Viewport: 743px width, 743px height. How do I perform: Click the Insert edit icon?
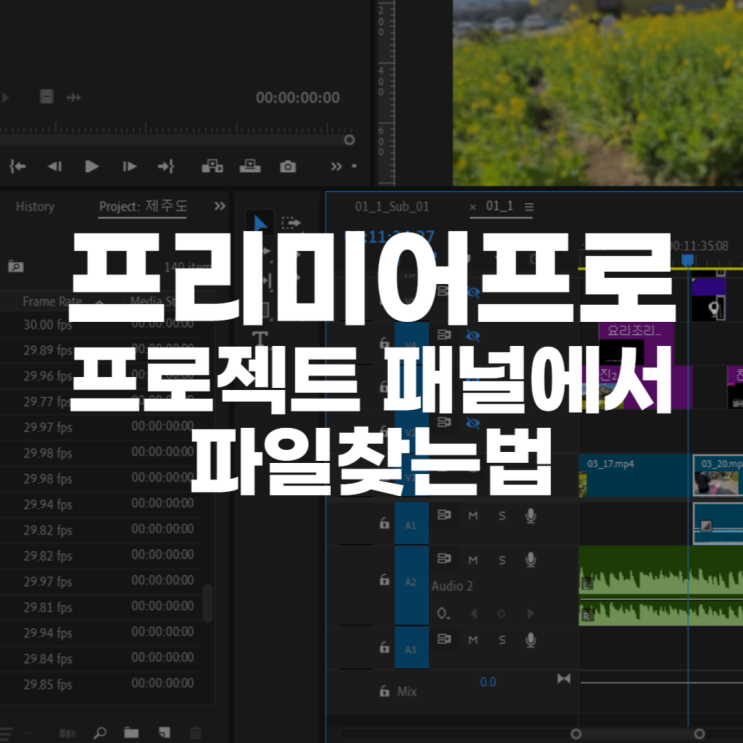pyautogui.click(x=212, y=166)
